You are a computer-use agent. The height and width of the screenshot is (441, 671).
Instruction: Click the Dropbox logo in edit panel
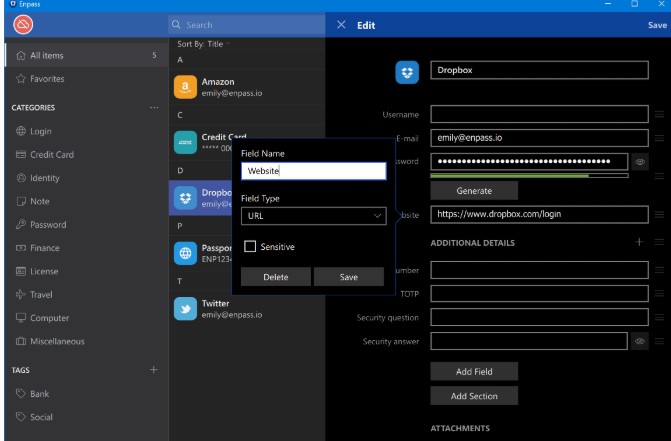(408, 72)
